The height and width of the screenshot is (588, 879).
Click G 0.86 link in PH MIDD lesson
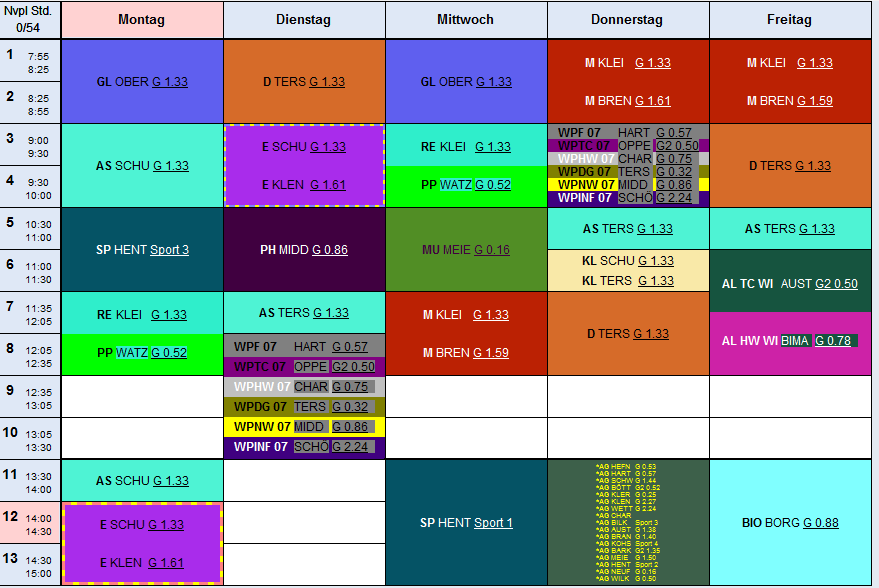(330, 250)
